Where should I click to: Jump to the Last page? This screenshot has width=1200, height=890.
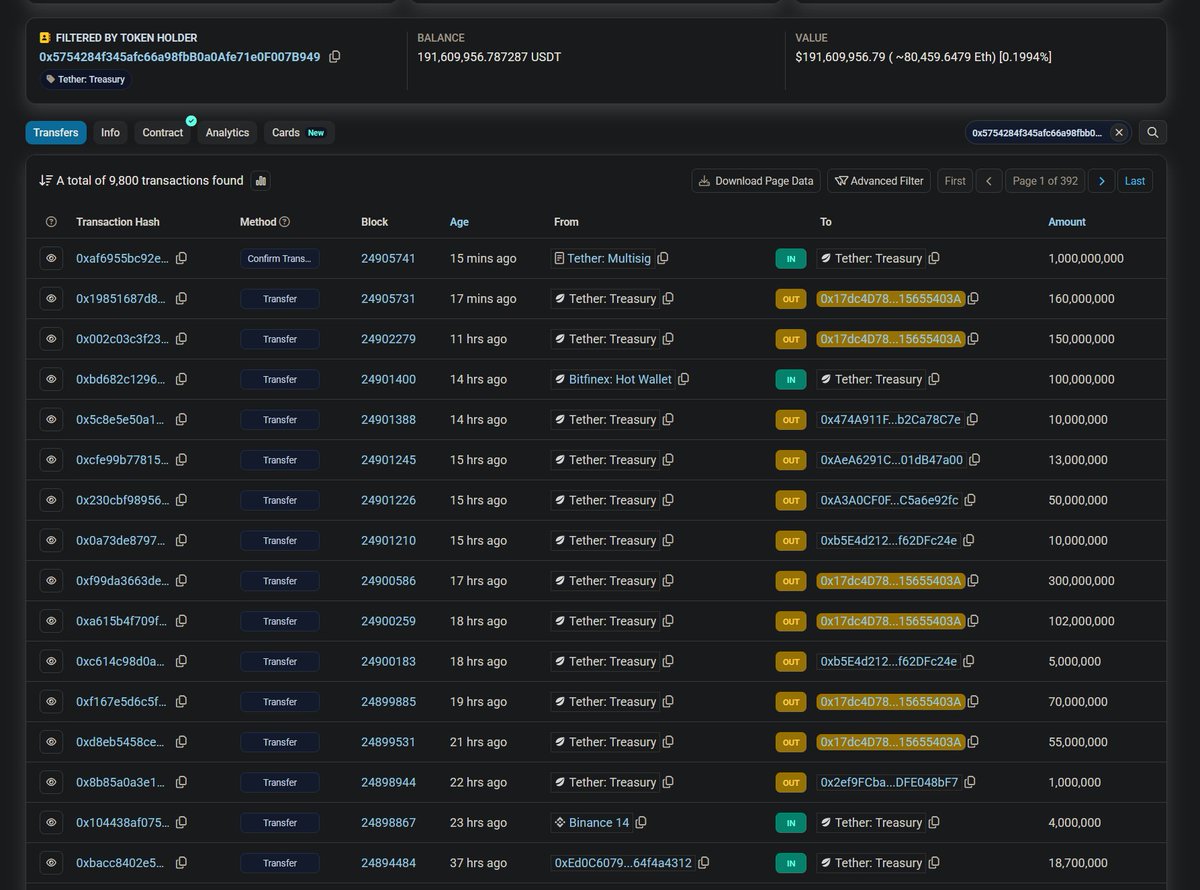point(1135,181)
